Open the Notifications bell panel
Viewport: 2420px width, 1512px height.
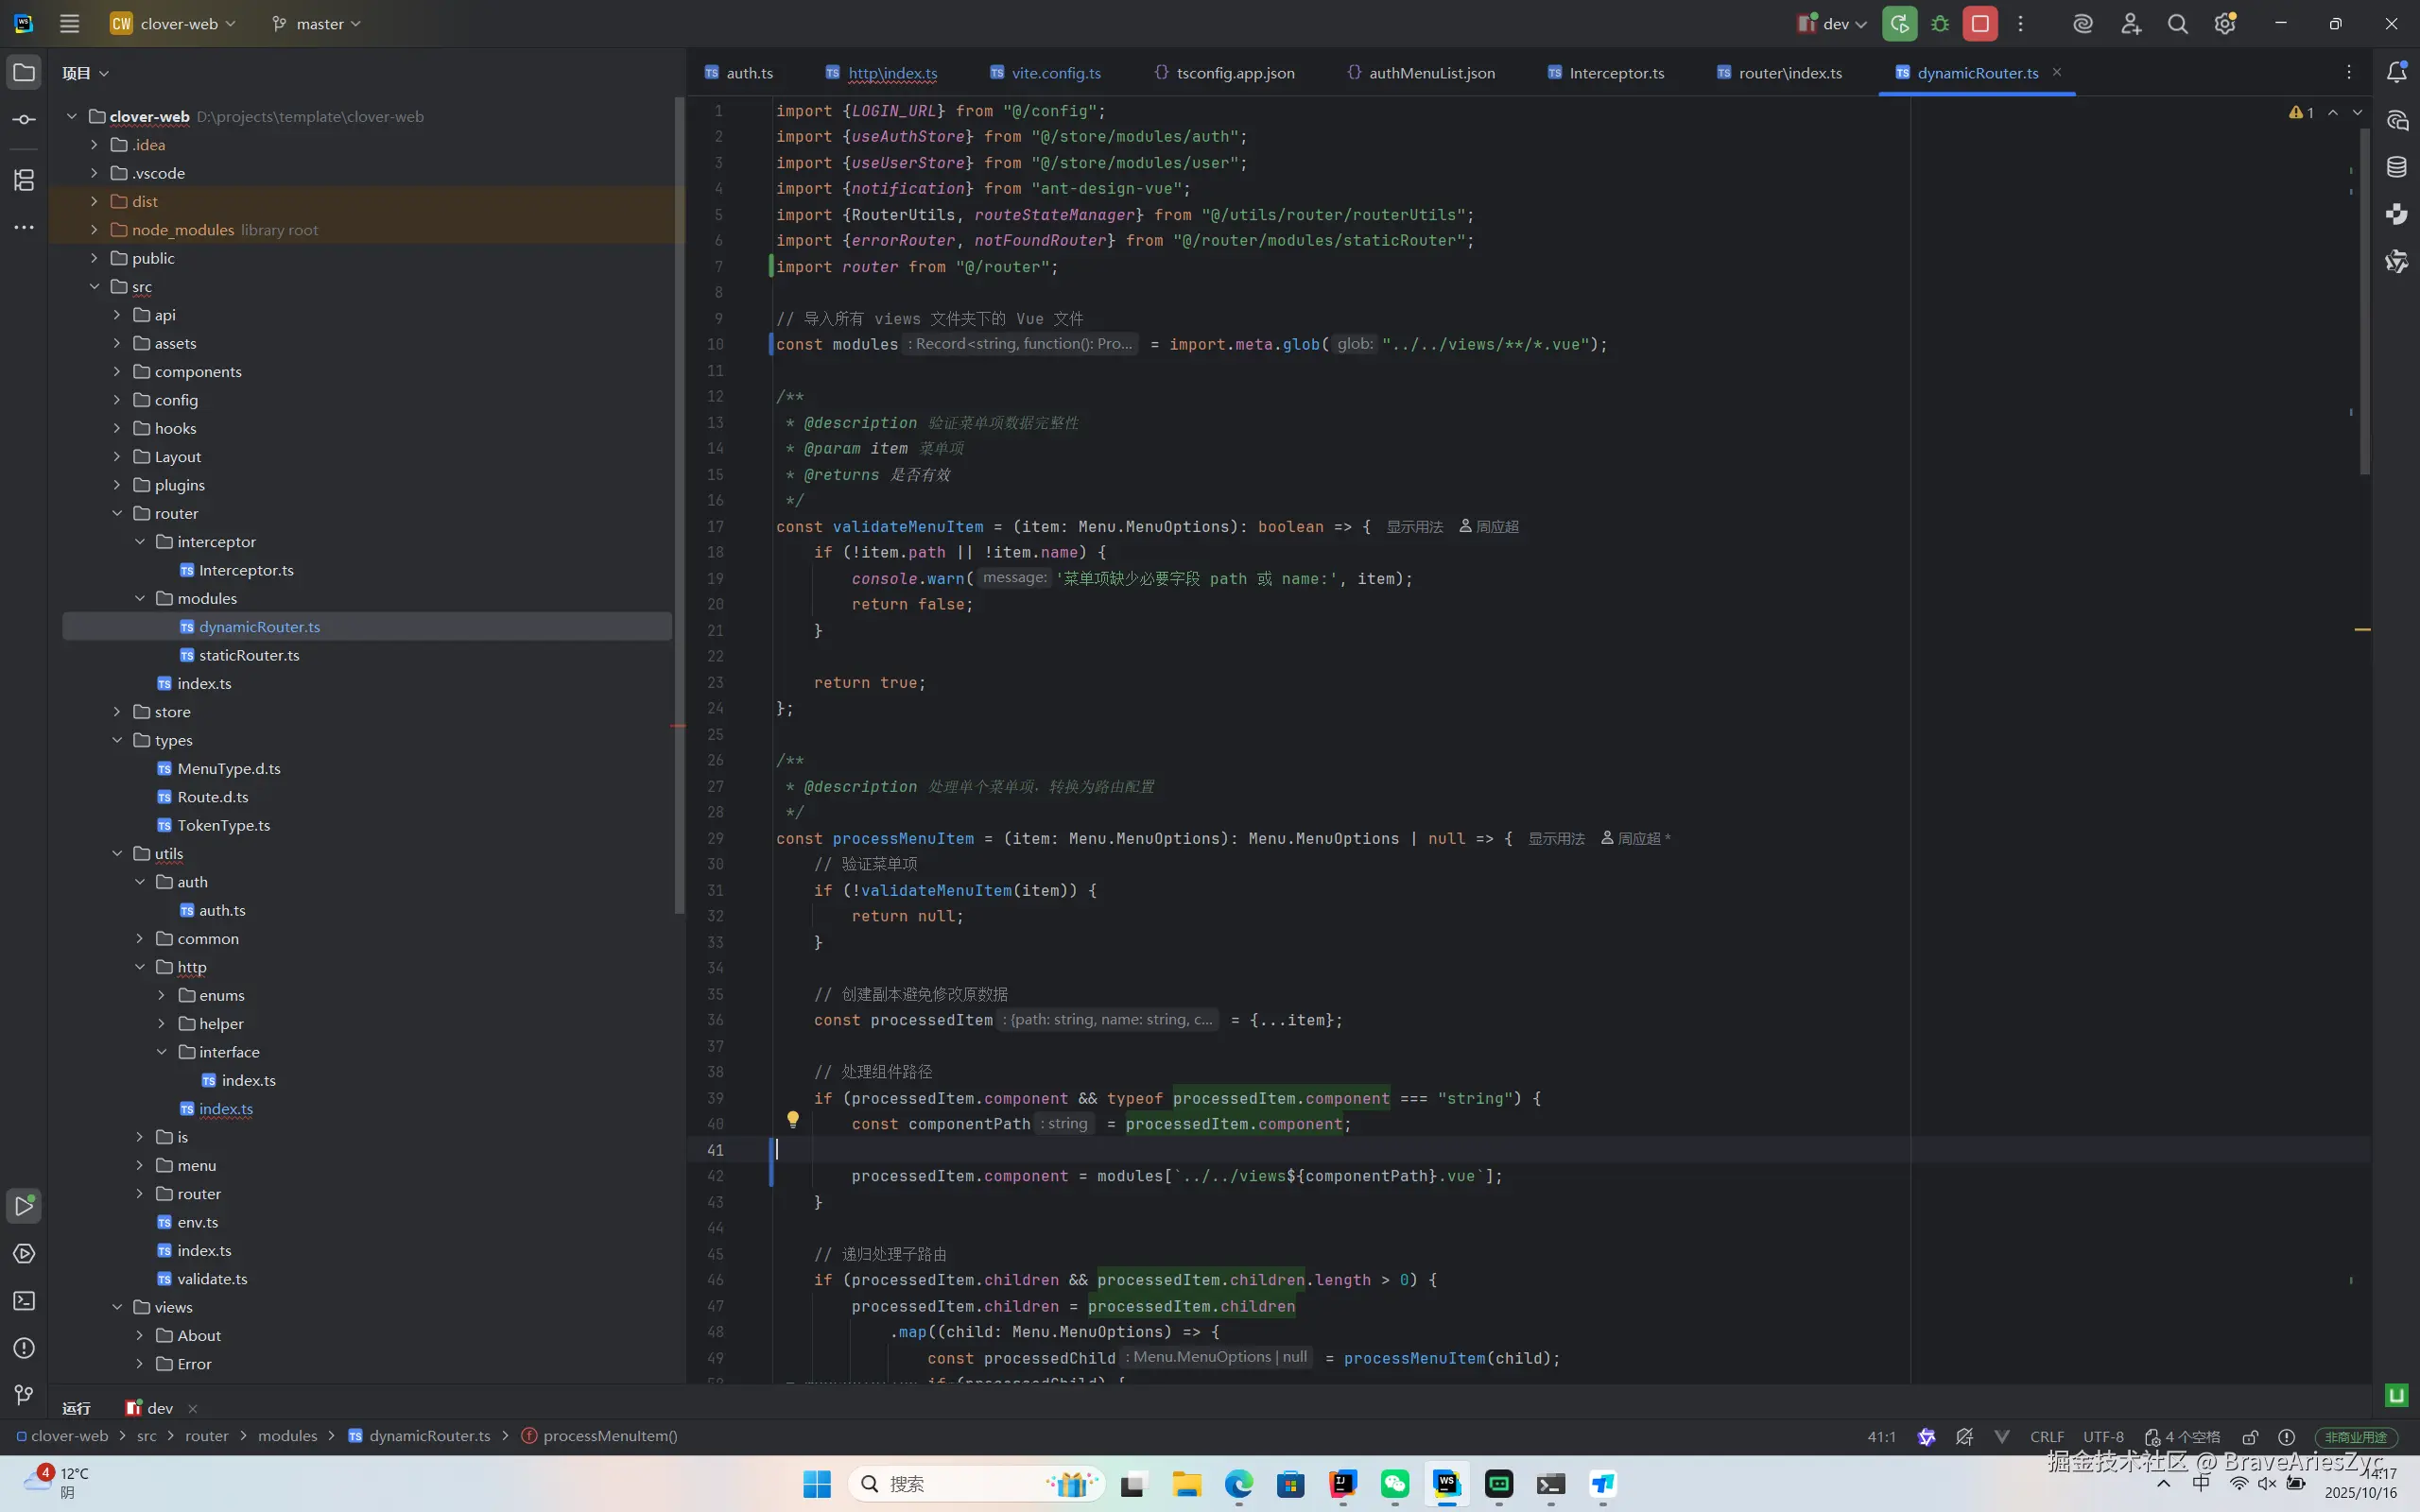coord(2396,72)
